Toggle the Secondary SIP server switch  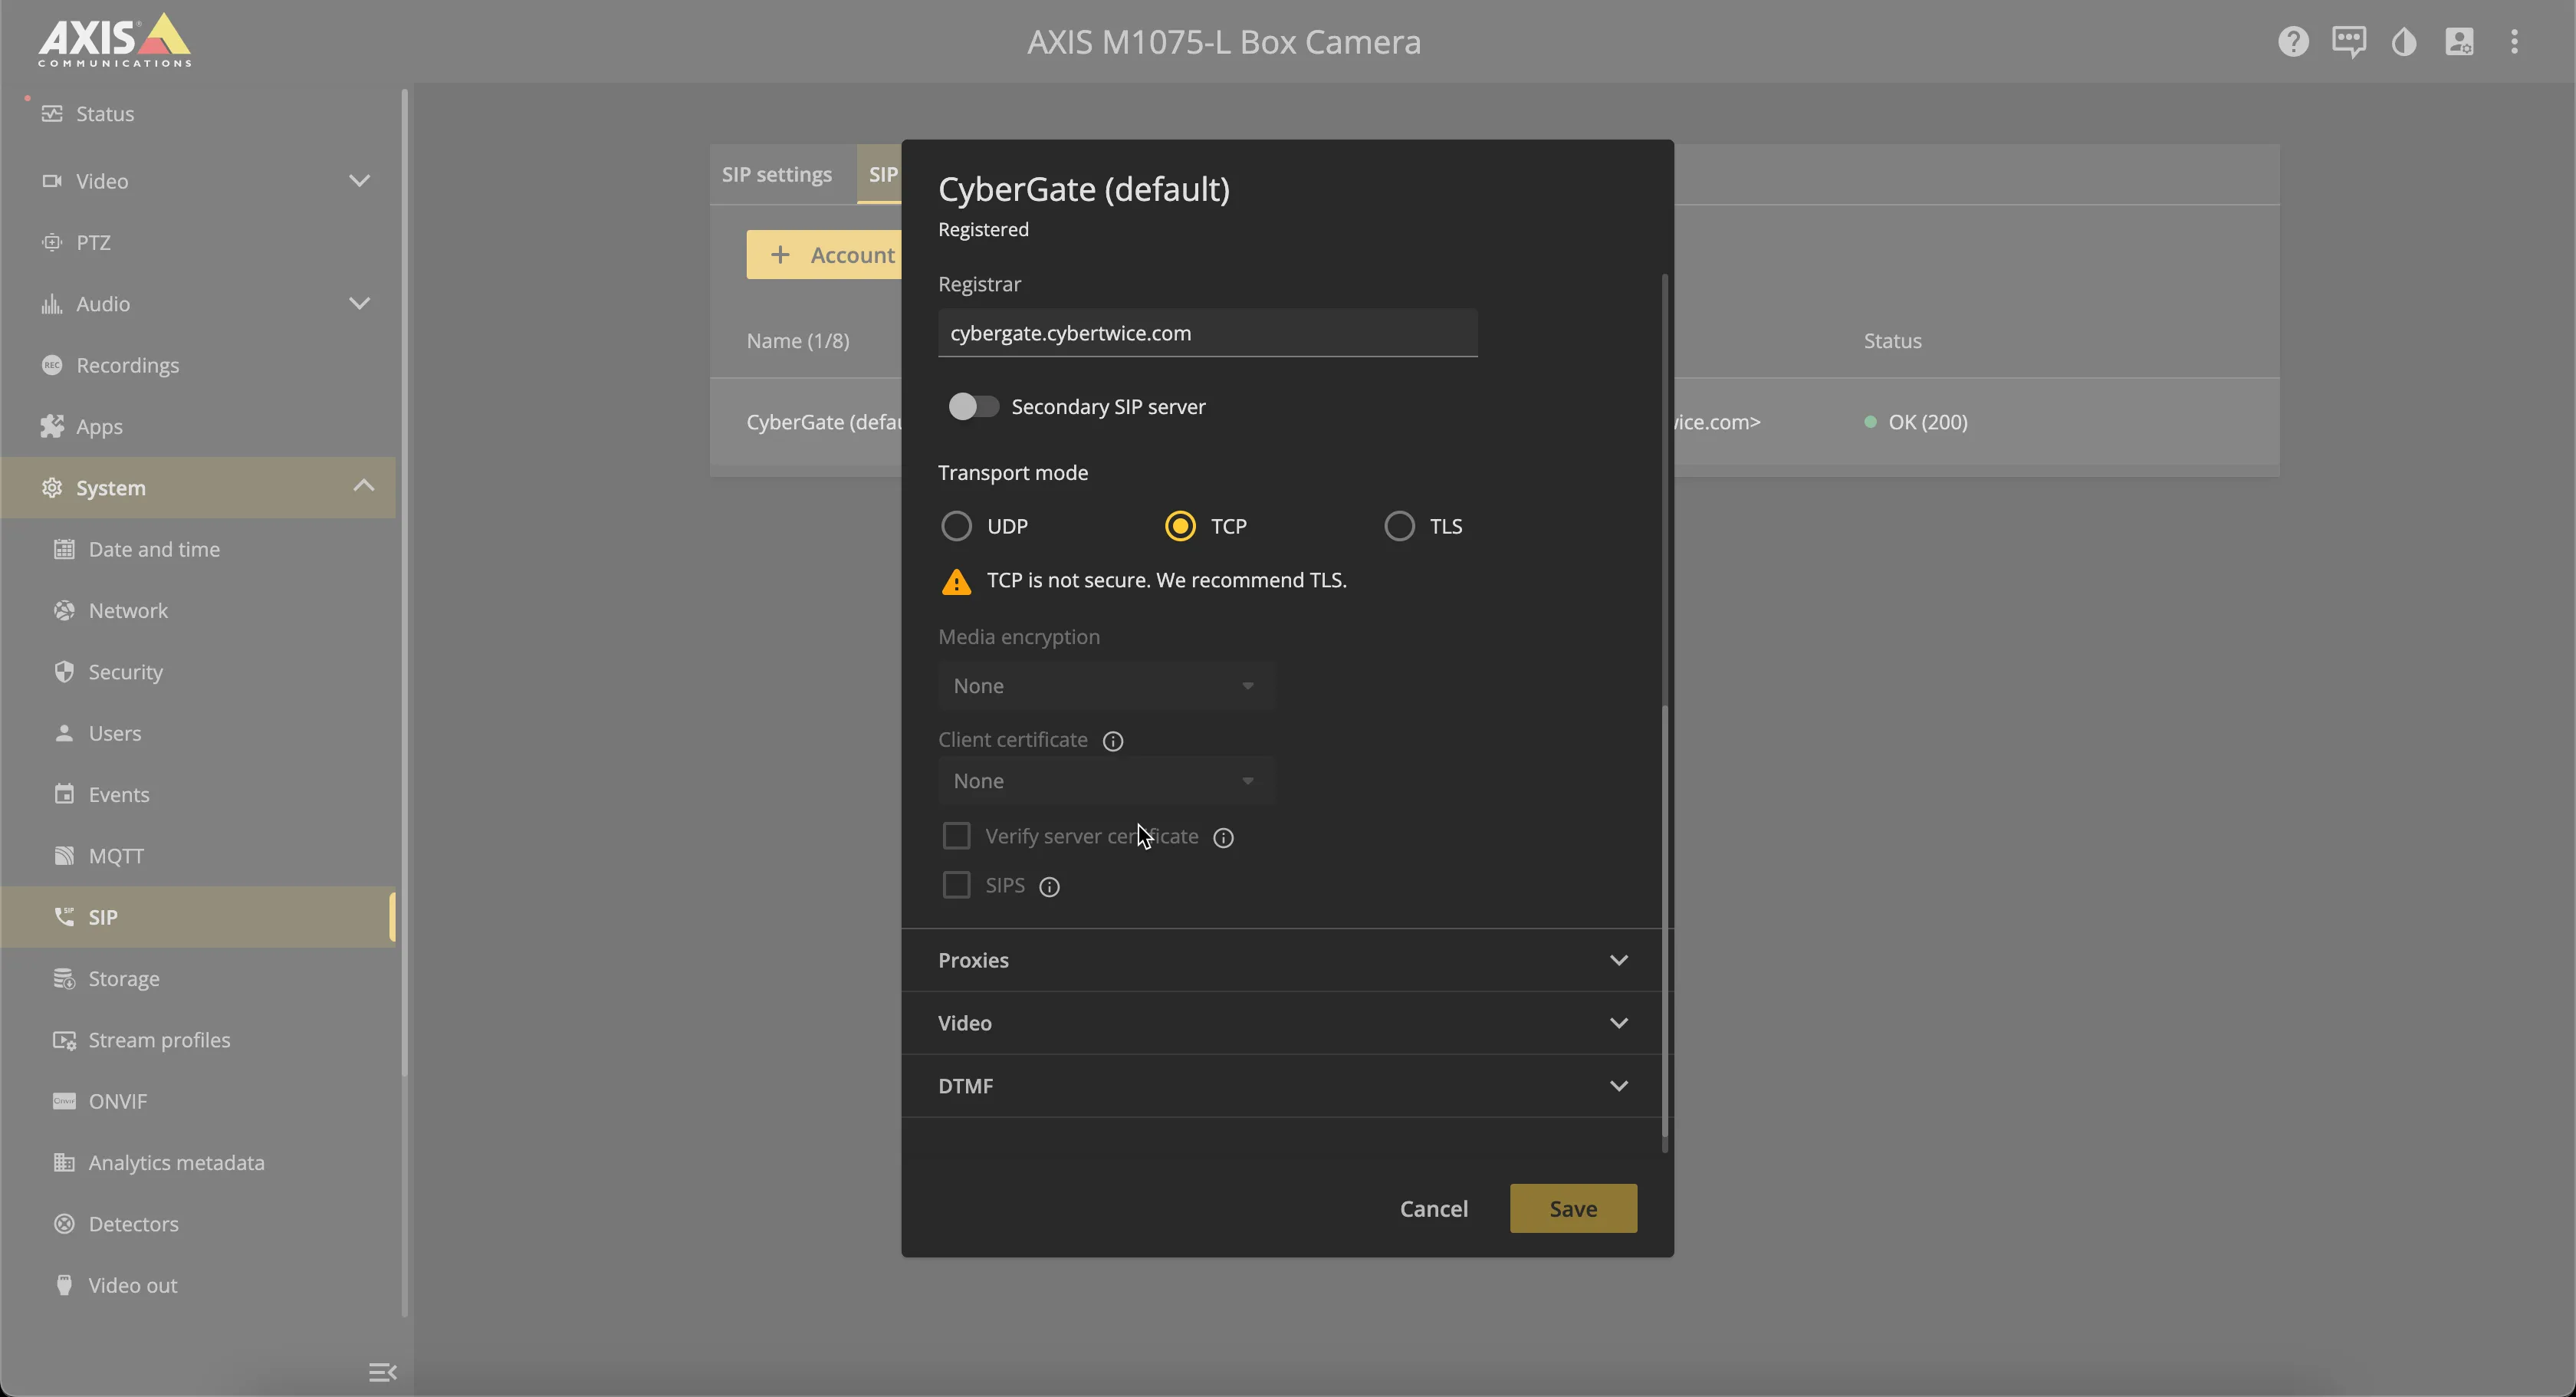tap(973, 407)
